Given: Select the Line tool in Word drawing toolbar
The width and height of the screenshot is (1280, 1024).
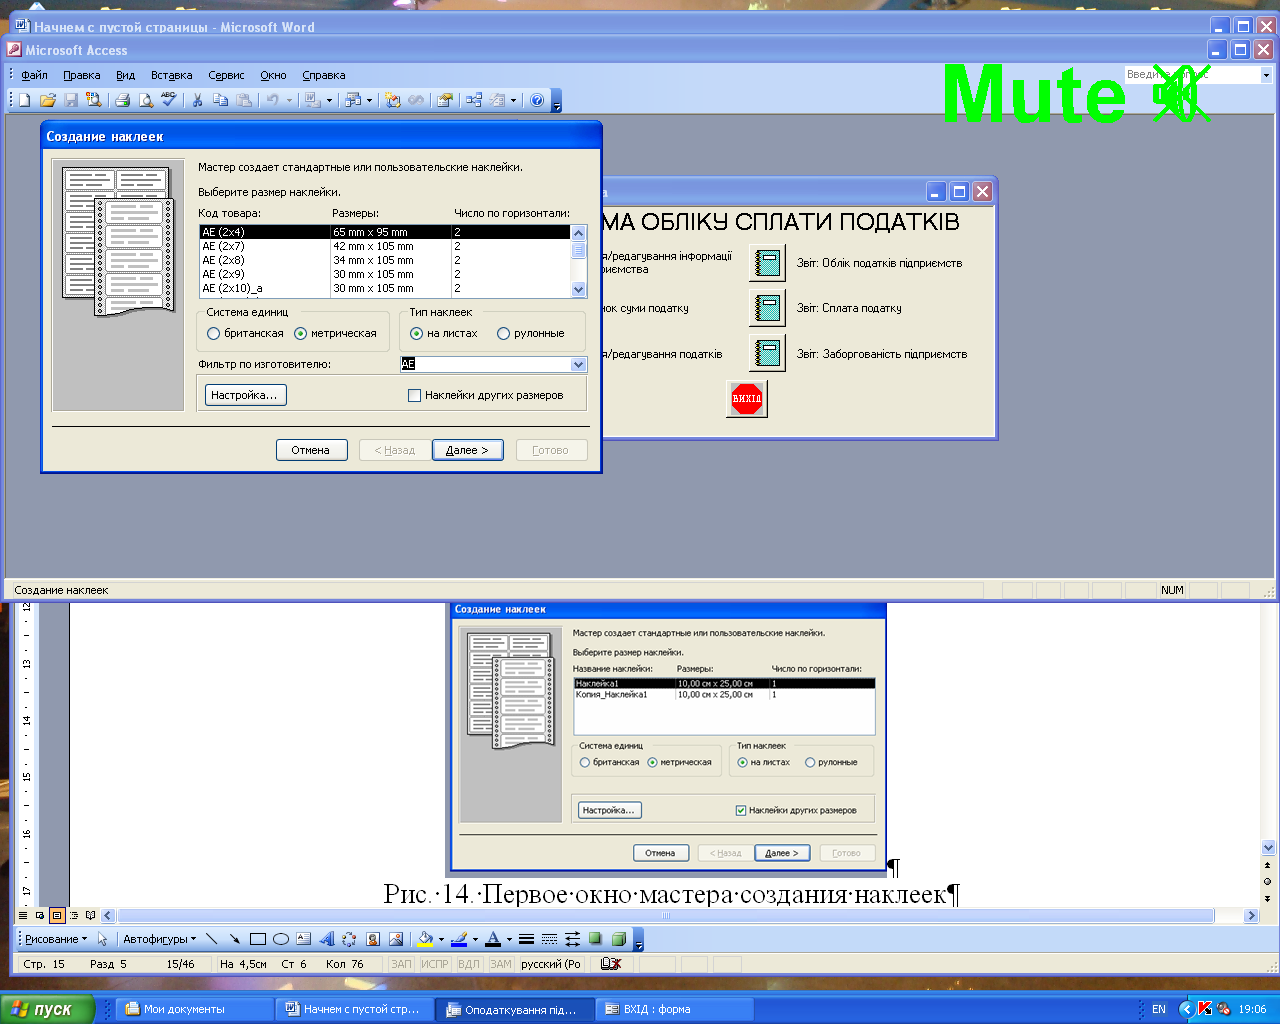Looking at the screenshot, I should coord(212,939).
